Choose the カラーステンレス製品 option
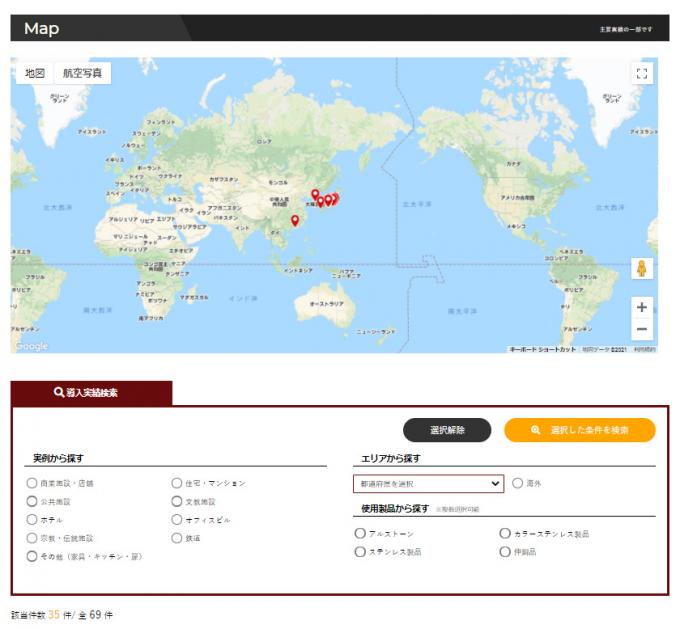Image resolution: width=680 pixels, height=629 pixels. pyautogui.click(x=504, y=534)
